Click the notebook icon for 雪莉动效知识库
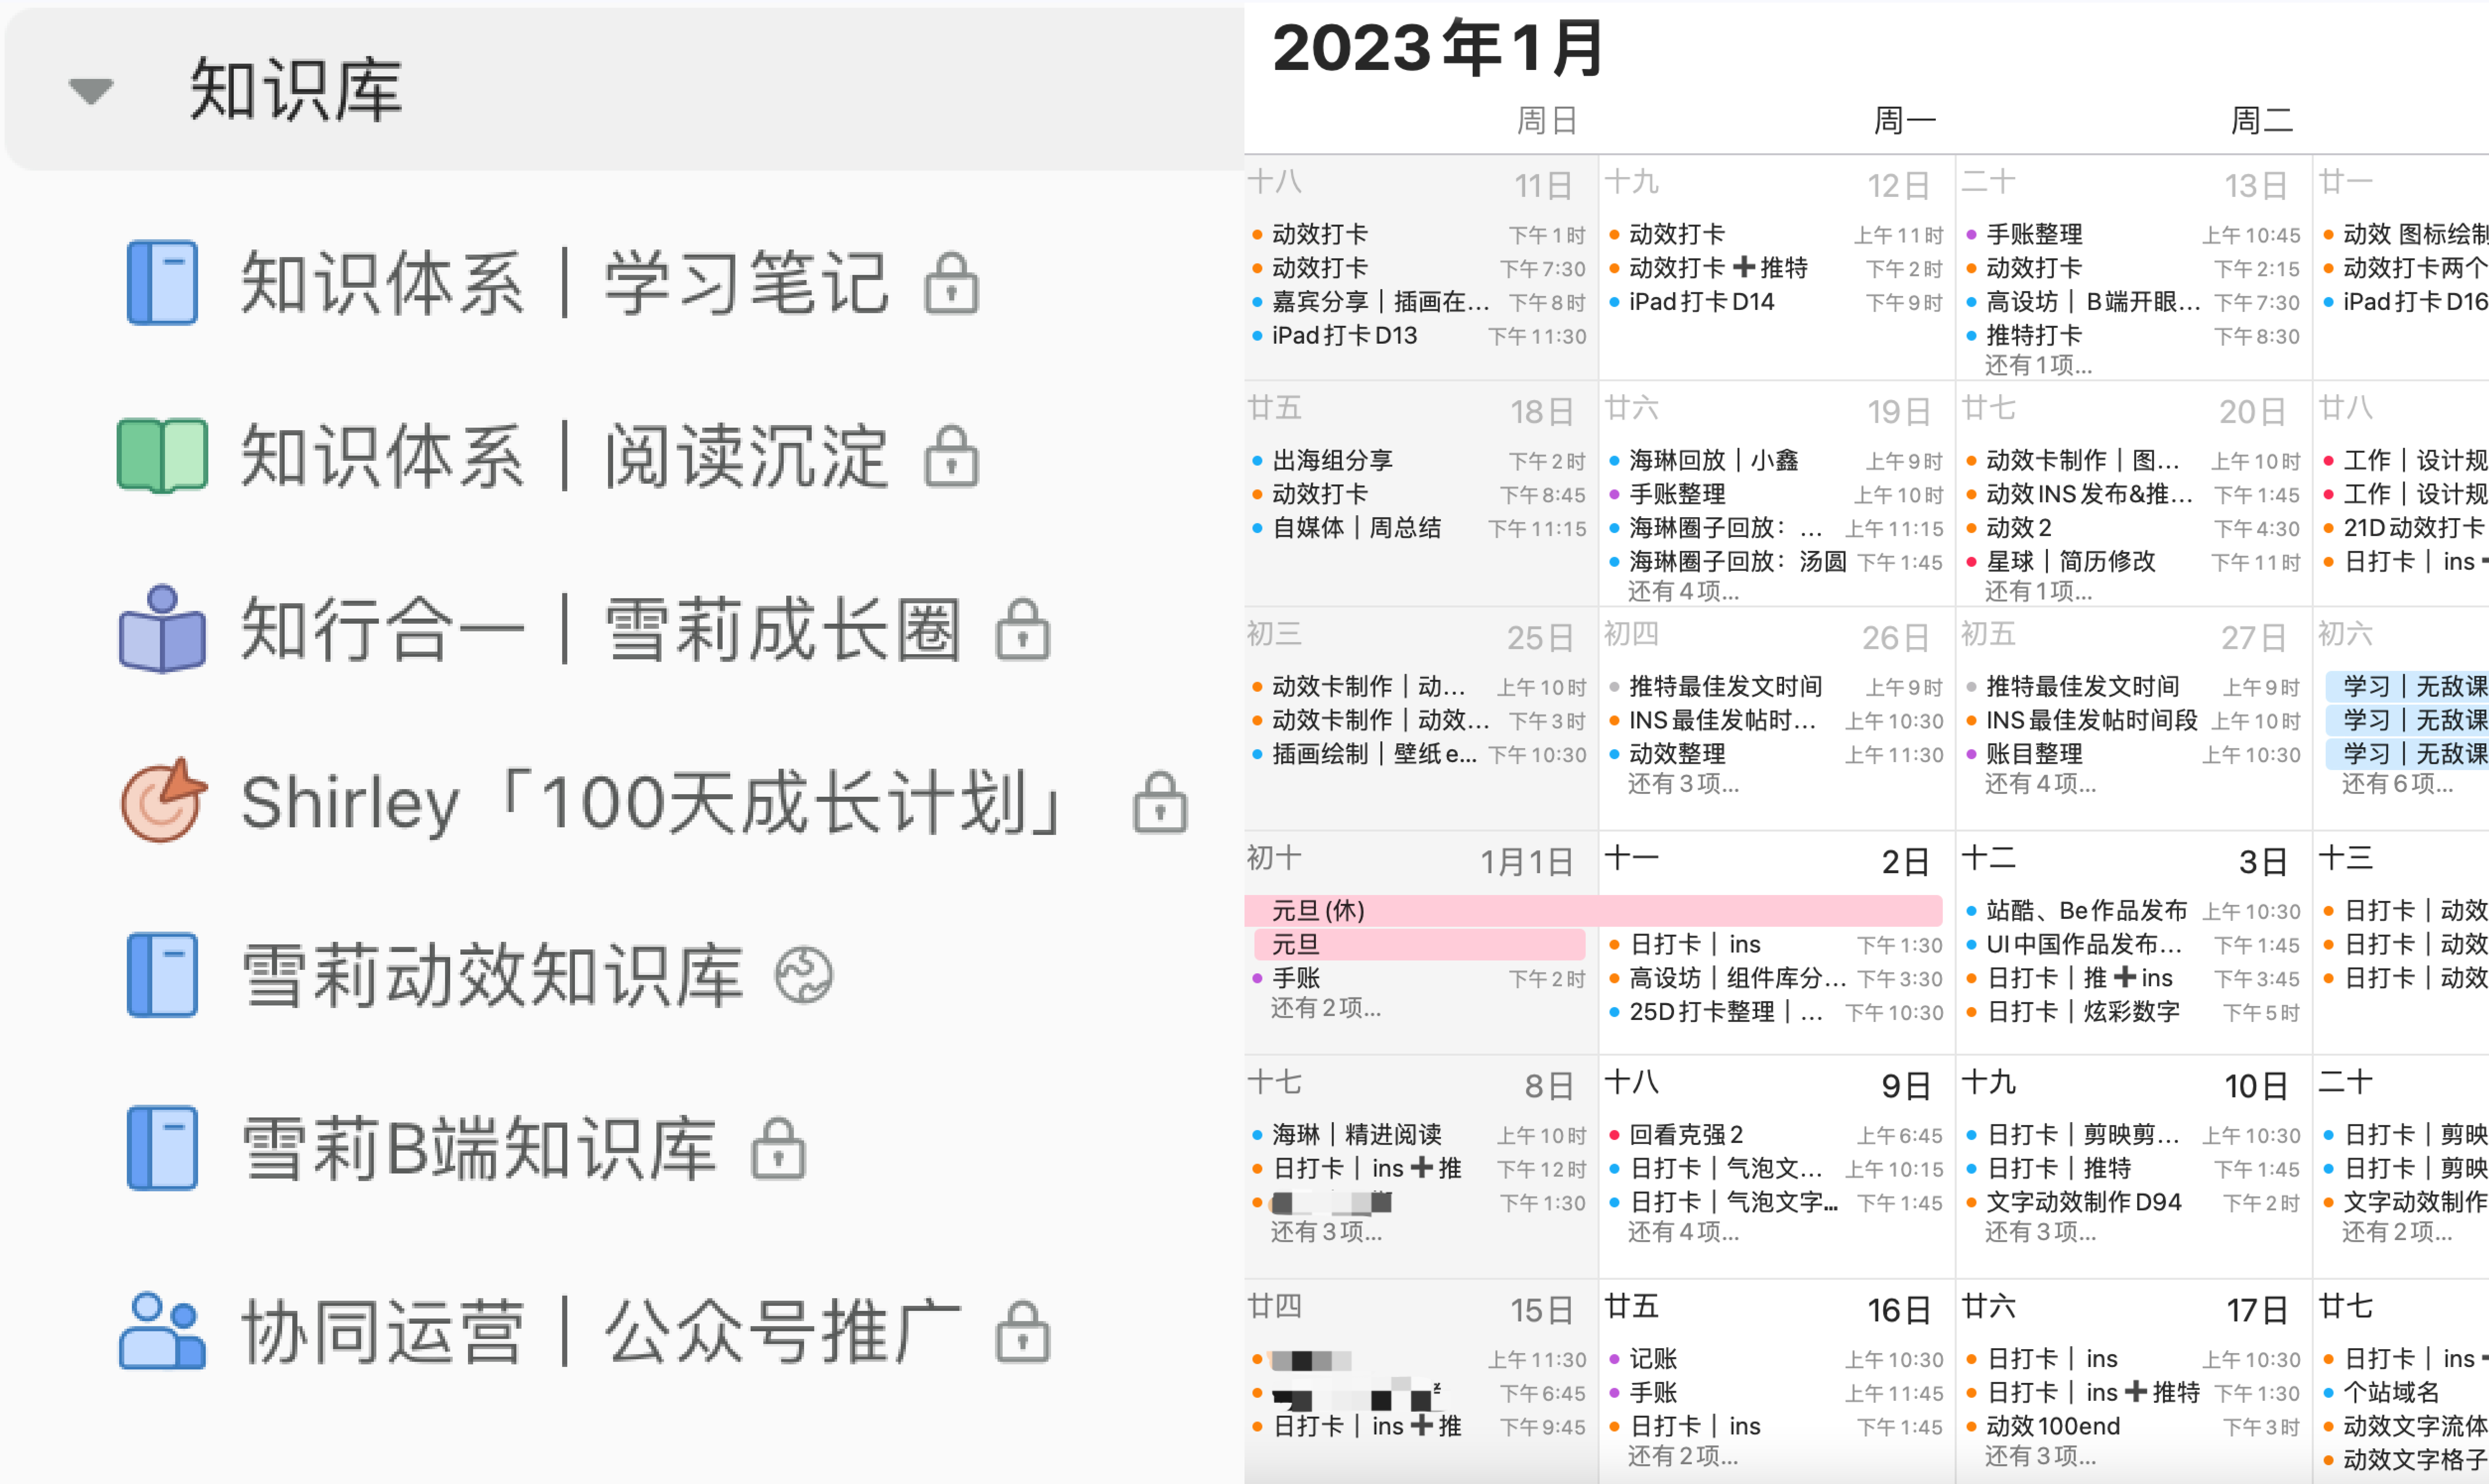The height and width of the screenshot is (1484, 2489). coord(162,975)
